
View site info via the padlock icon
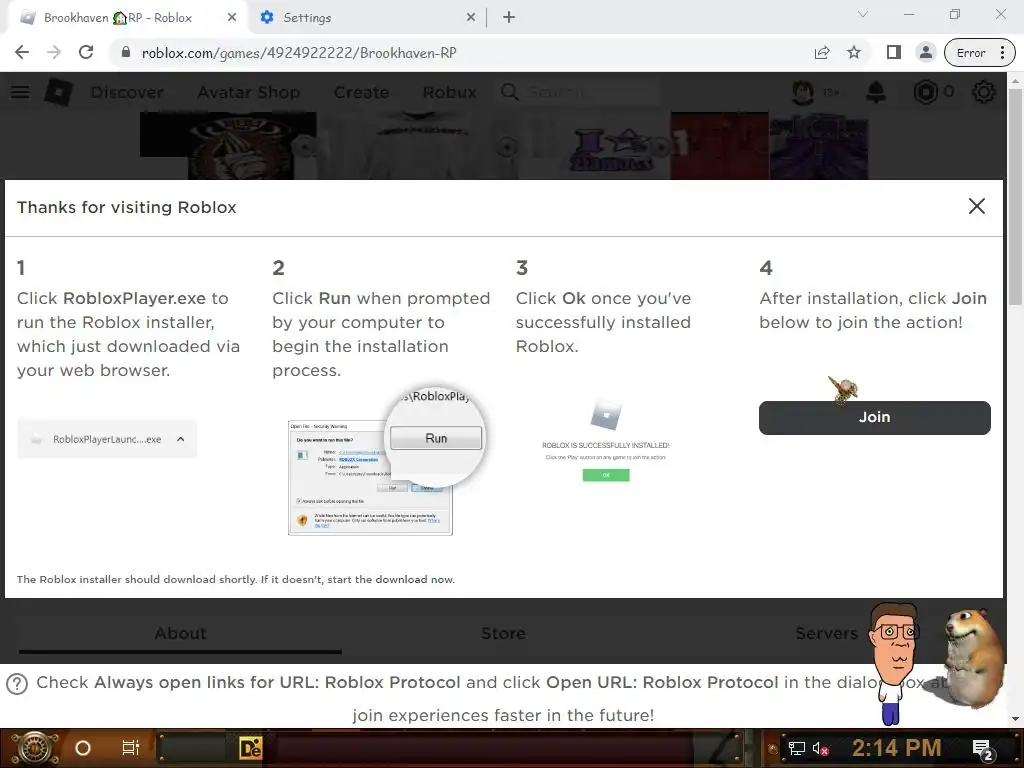tap(126, 53)
